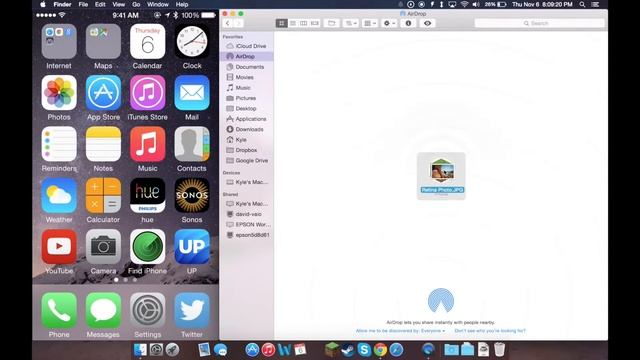Open Google Chrome from the Dock
Viewport: 640px width, 360px height.
pos(380,350)
